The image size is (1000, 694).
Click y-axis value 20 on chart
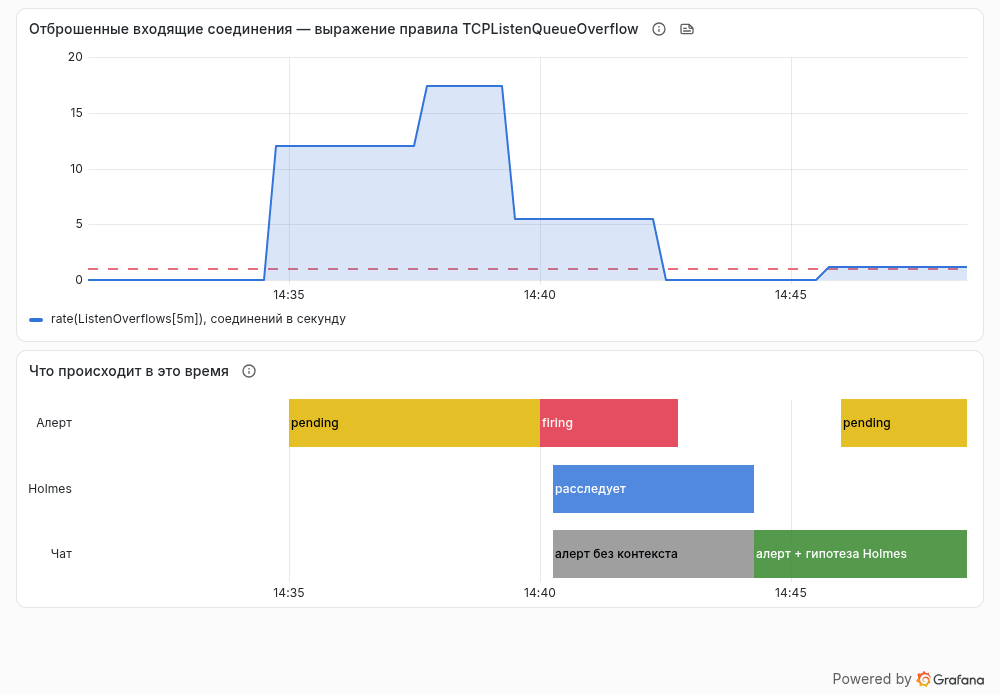click(75, 57)
